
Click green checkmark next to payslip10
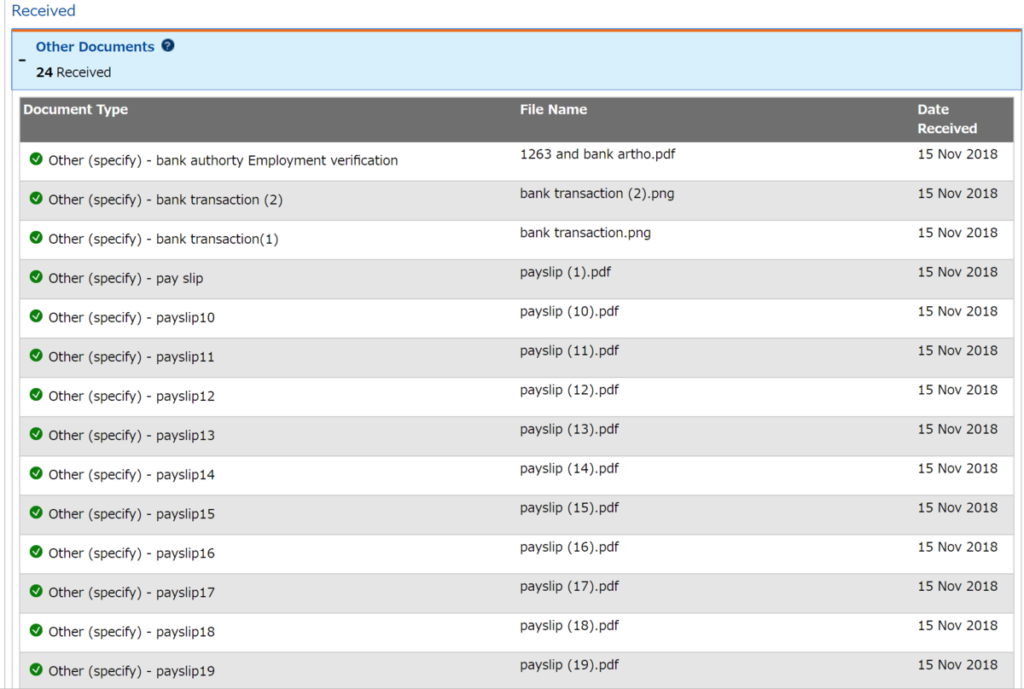click(36, 316)
